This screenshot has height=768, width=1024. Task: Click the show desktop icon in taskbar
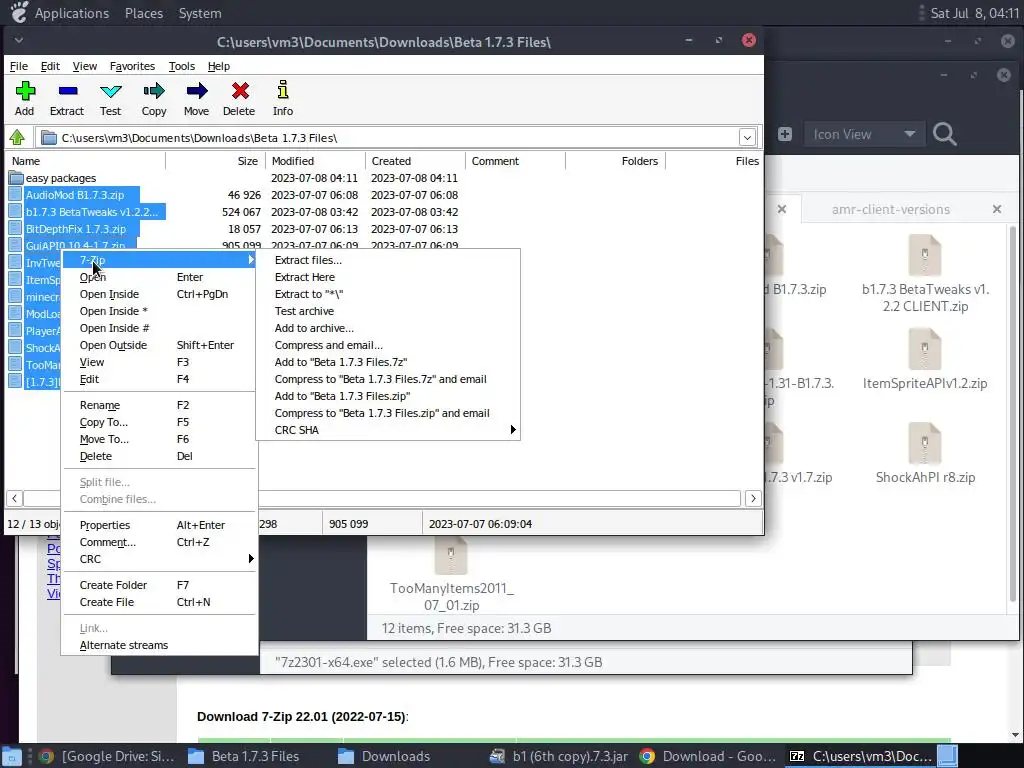(x=11, y=756)
